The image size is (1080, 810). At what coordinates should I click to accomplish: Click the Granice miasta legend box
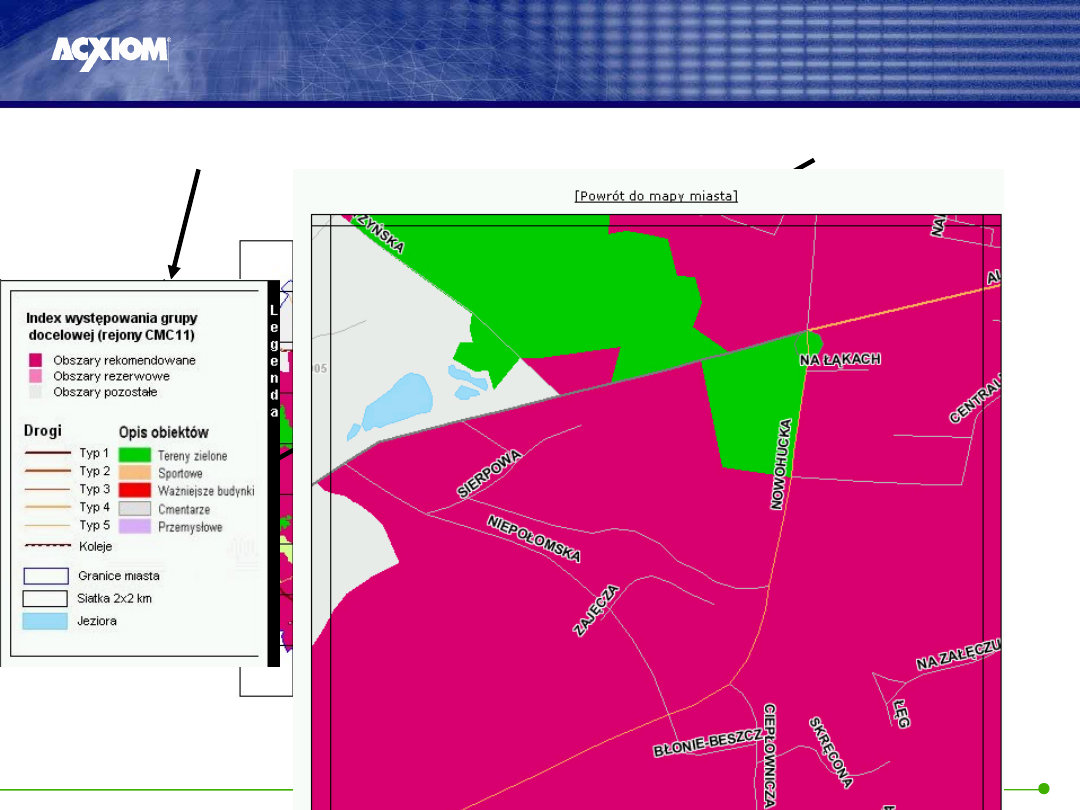tap(46, 576)
